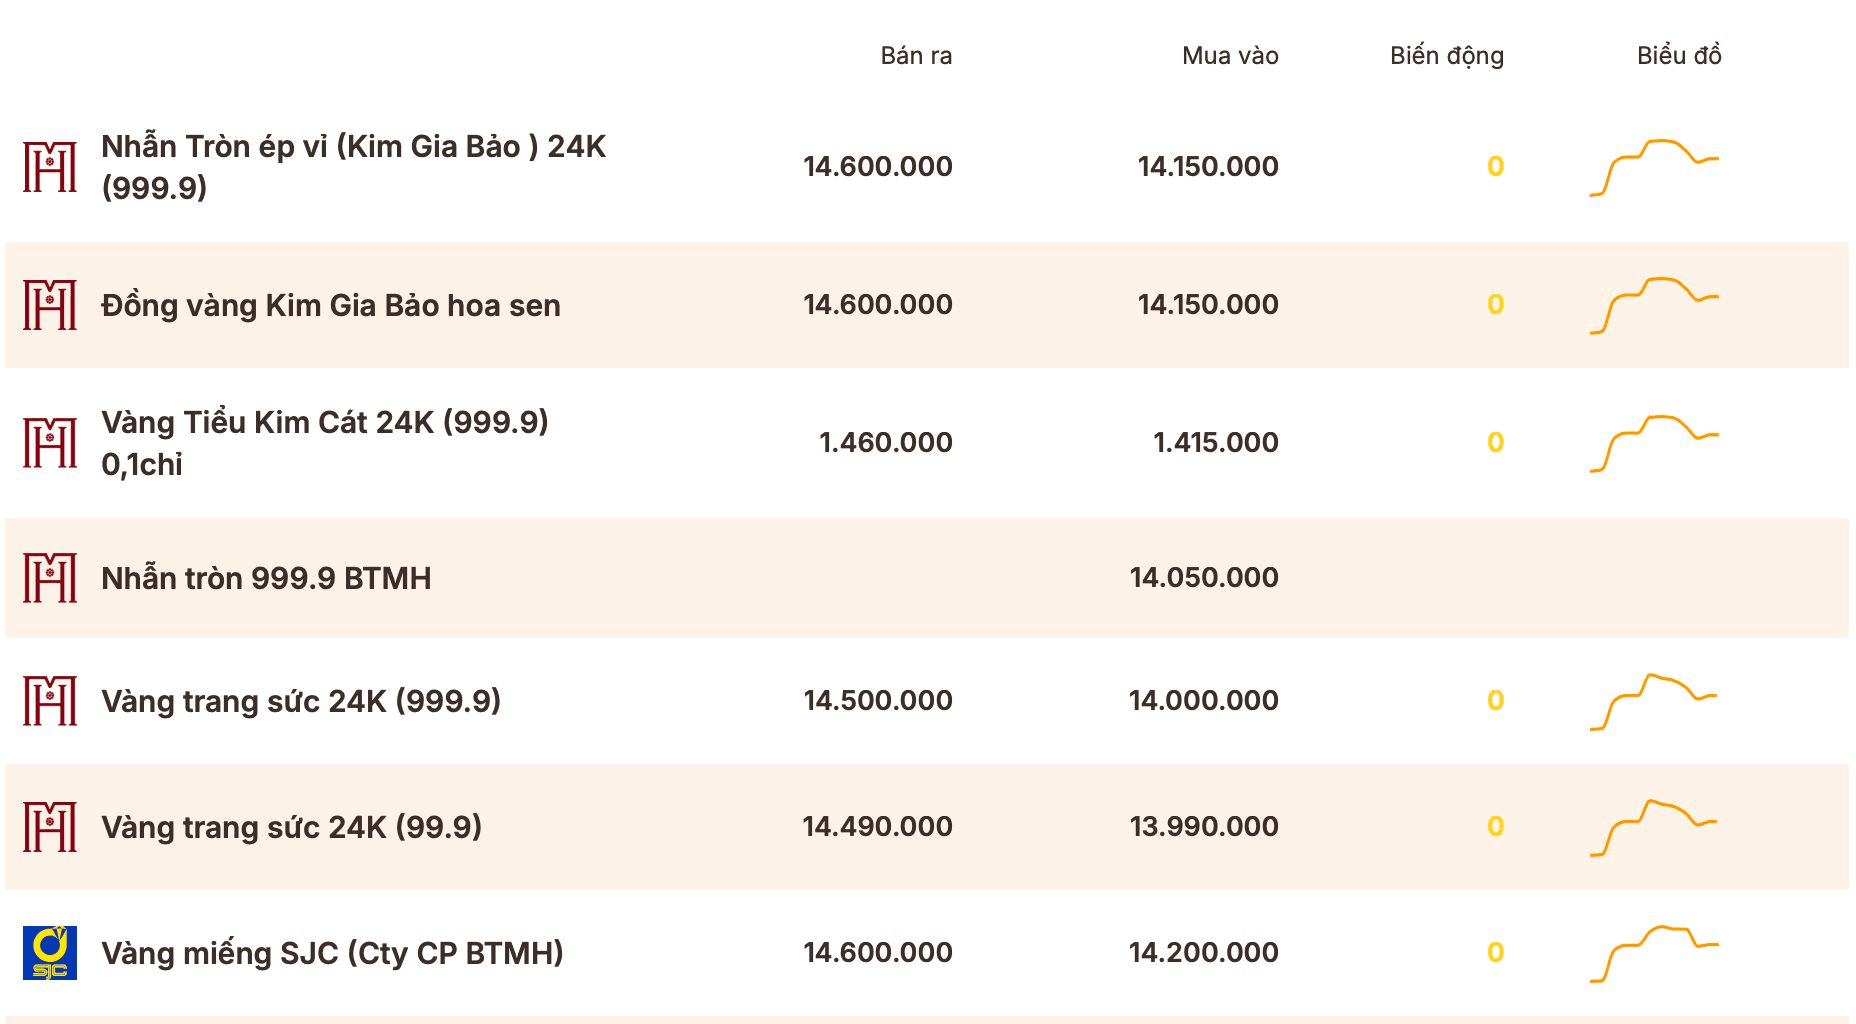The width and height of the screenshot is (1856, 1024).
Task: Click the logo beside Vàng Tiểu Kim Cát
Action: (x=50, y=443)
